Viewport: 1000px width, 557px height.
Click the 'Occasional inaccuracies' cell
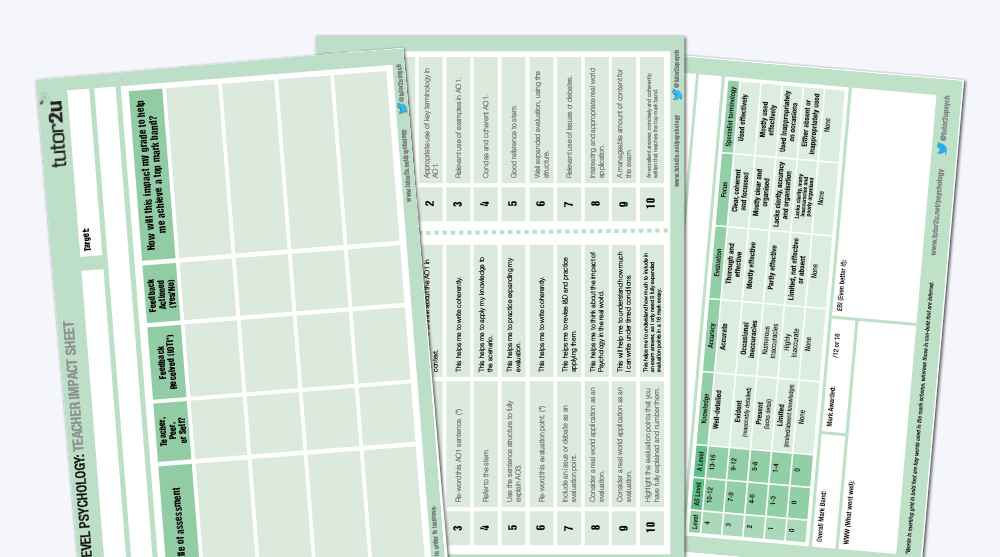click(748, 339)
